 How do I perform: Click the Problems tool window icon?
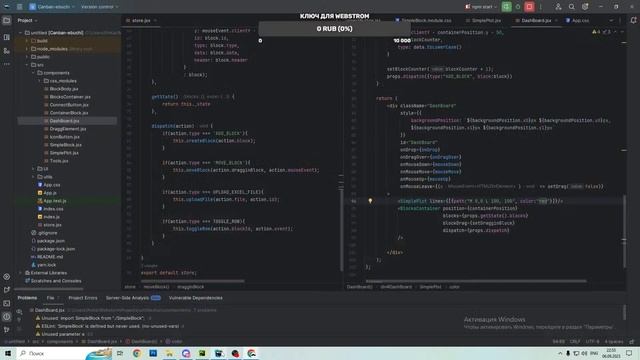[x=7, y=317]
